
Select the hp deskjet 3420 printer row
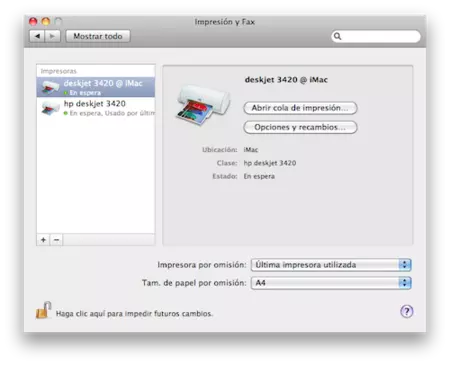point(96,107)
